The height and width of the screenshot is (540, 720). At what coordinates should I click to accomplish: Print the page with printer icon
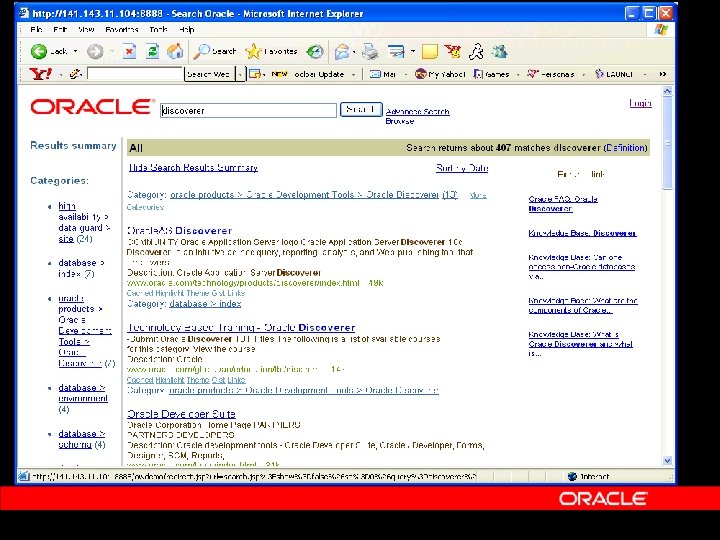coord(370,52)
